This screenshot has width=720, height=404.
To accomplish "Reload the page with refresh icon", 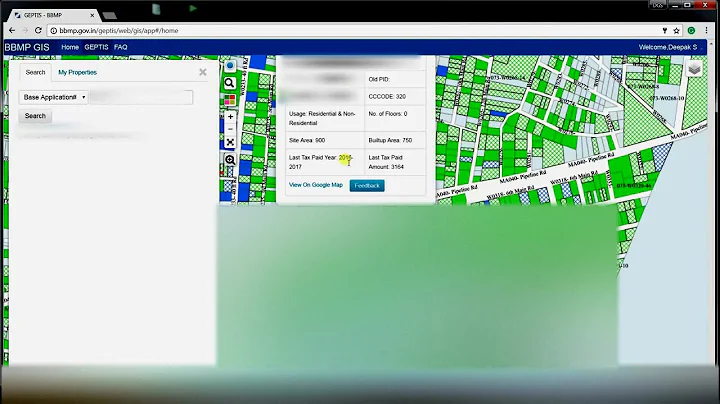I will click(x=39, y=30).
